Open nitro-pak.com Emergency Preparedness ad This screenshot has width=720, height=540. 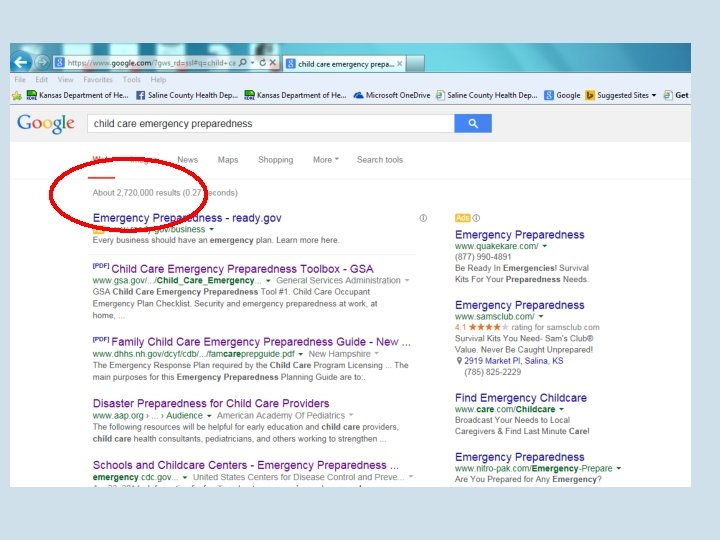(x=519, y=457)
